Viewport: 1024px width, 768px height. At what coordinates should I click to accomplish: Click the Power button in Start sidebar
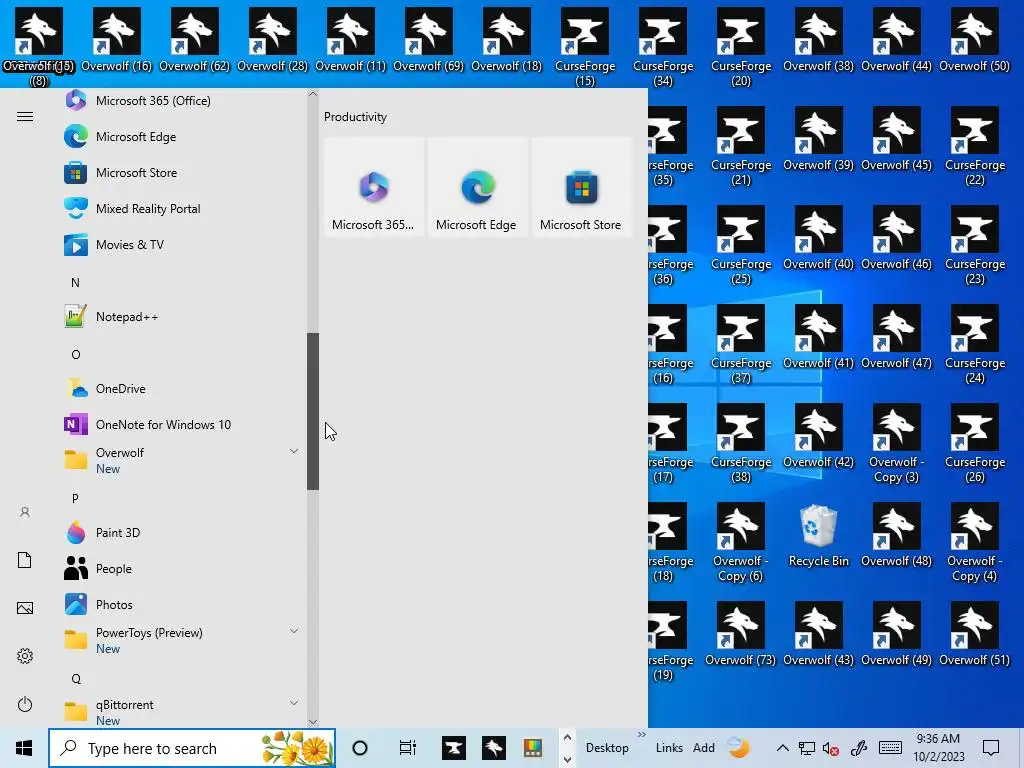(25, 704)
